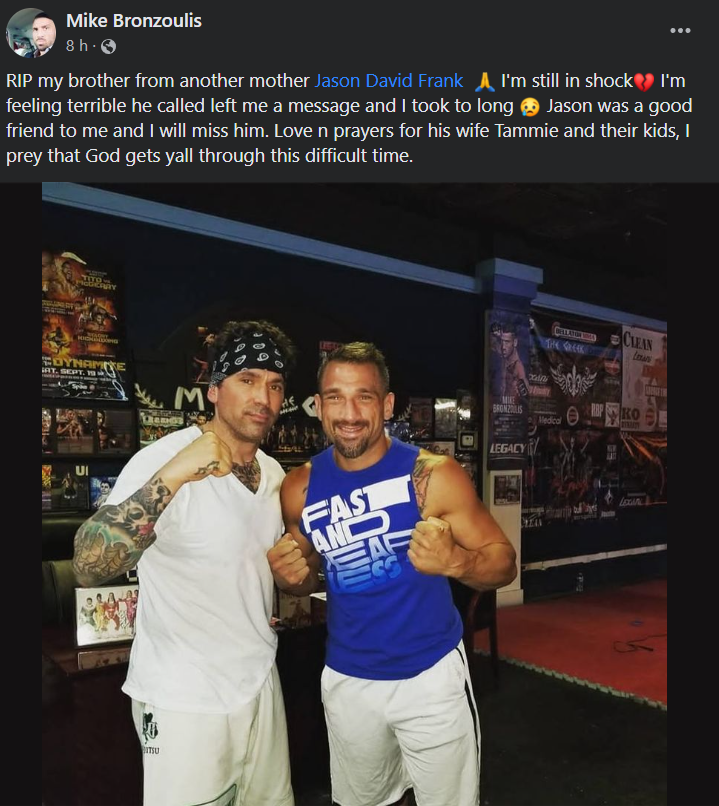Click the crying face emoji

coord(530,106)
